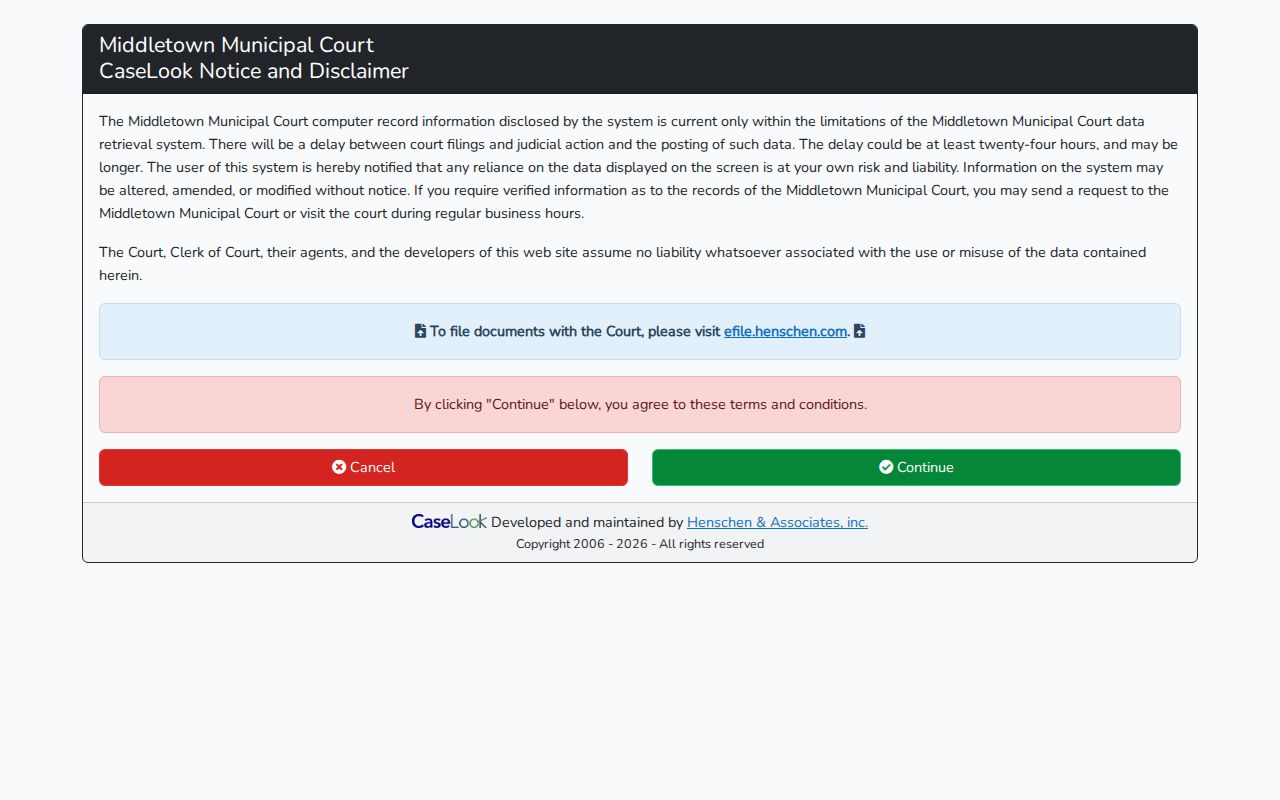Decline terms with red Cancel button

click(363, 467)
